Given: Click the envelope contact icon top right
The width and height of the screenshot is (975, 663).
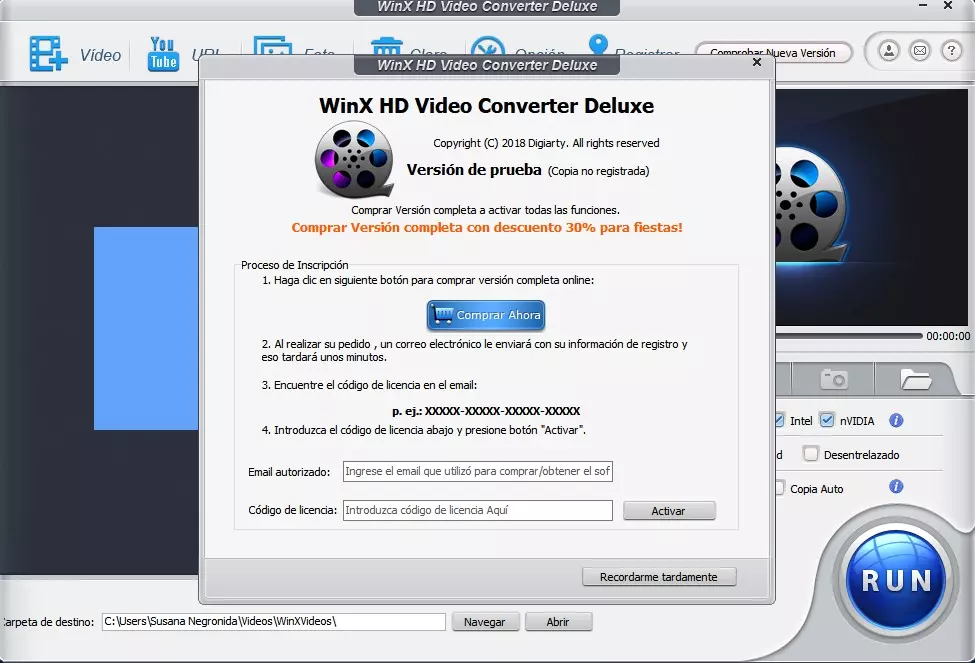Looking at the screenshot, I should pyautogui.click(x=919, y=50).
